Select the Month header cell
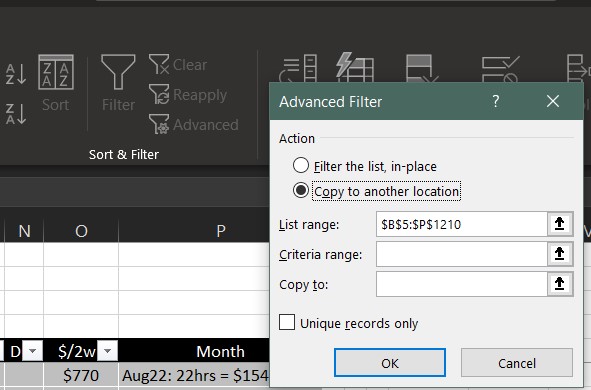Screen dimensions: 591x390 194,351
